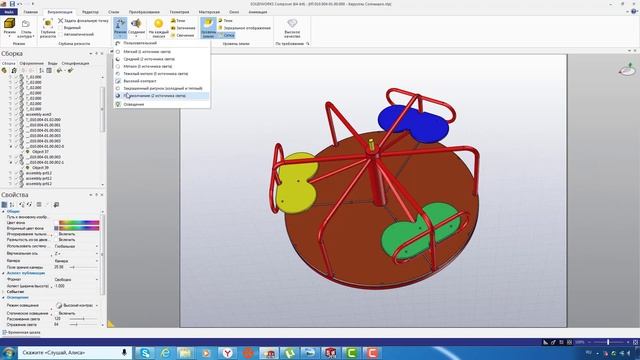Toggle ground mirror reflection option
This screenshot has height=360, width=640.
(245, 28)
